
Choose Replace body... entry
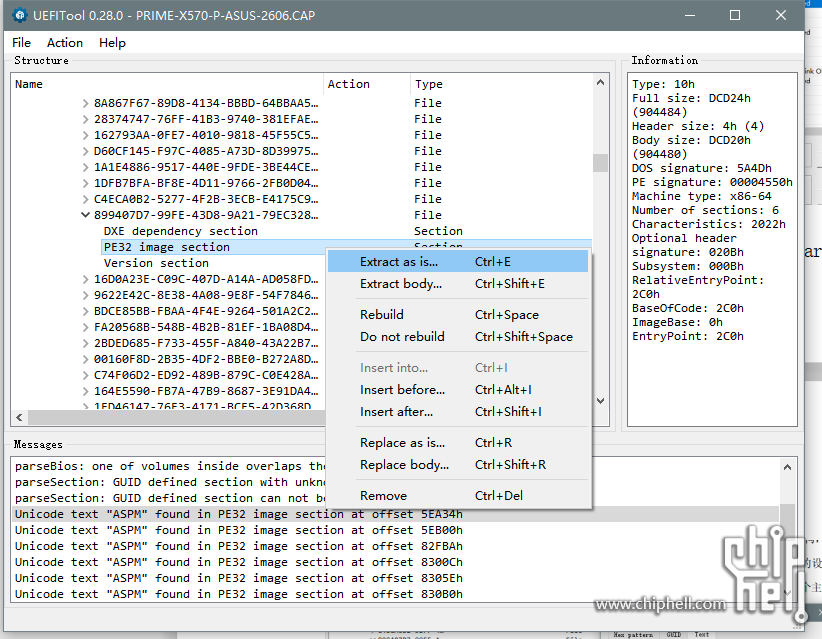coord(458,464)
